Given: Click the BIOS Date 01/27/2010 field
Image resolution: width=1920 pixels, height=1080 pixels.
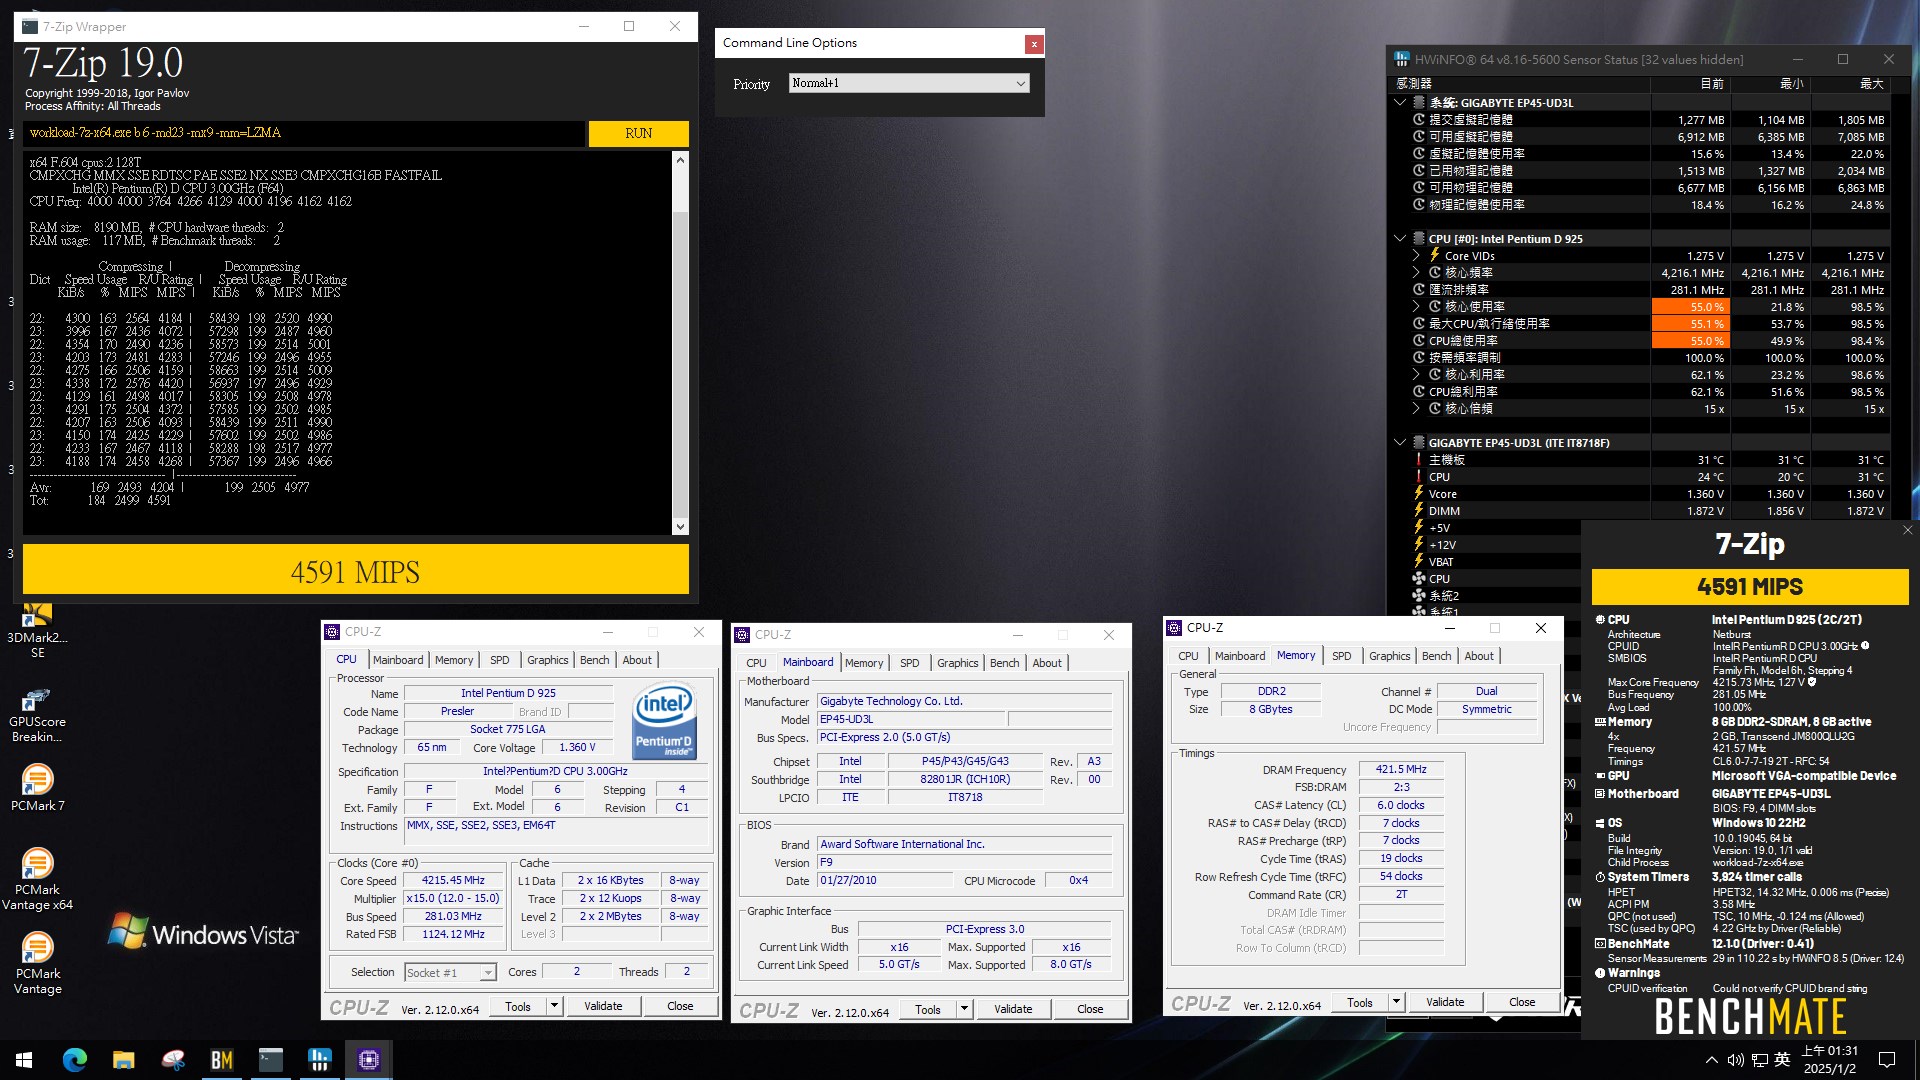Looking at the screenshot, I should [x=883, y=880].
